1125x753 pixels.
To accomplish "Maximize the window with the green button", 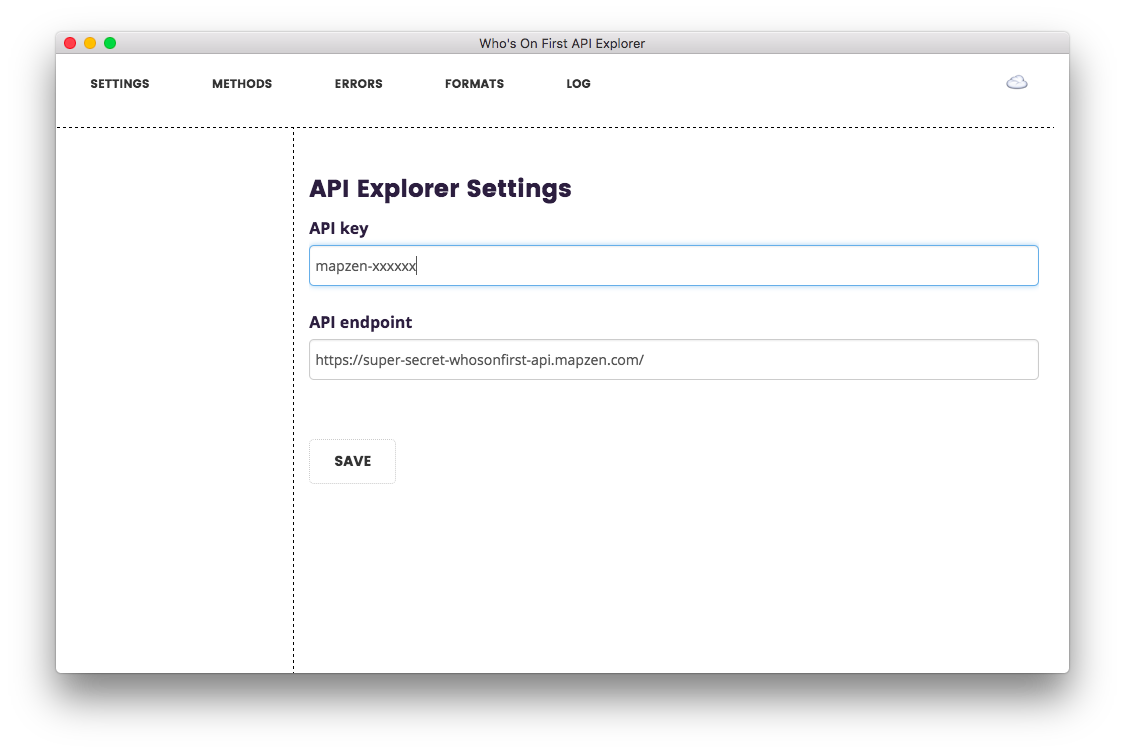I will click(110, 43).
